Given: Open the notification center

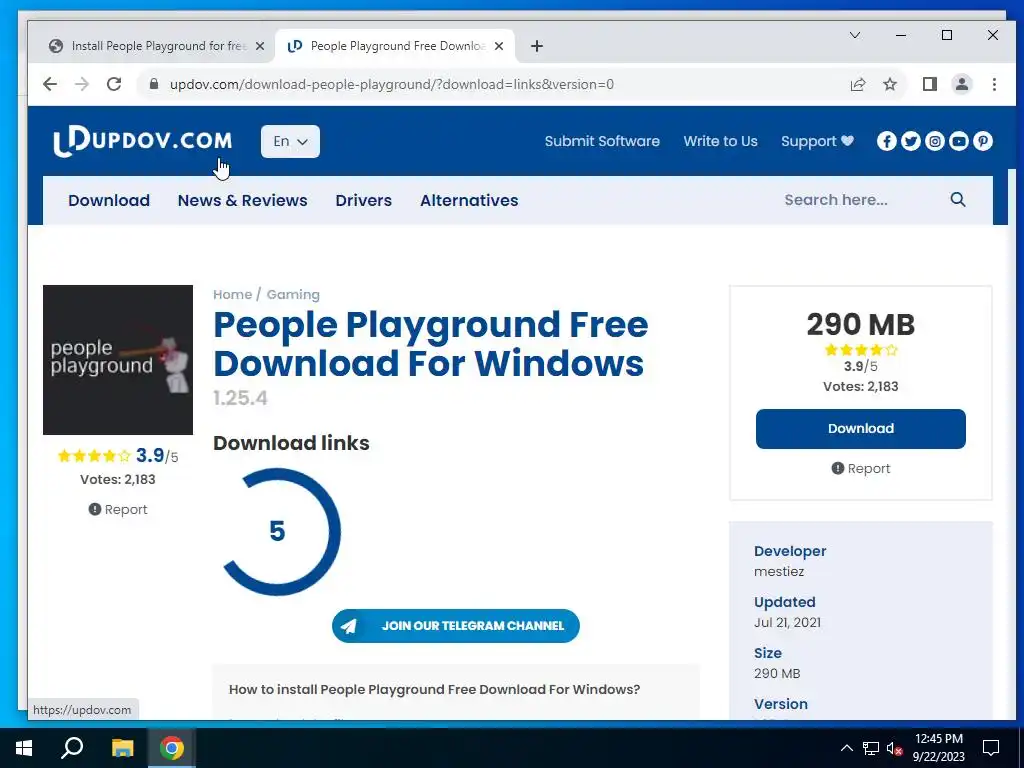Looking at the screenshot, I should (x=991, y=748).
